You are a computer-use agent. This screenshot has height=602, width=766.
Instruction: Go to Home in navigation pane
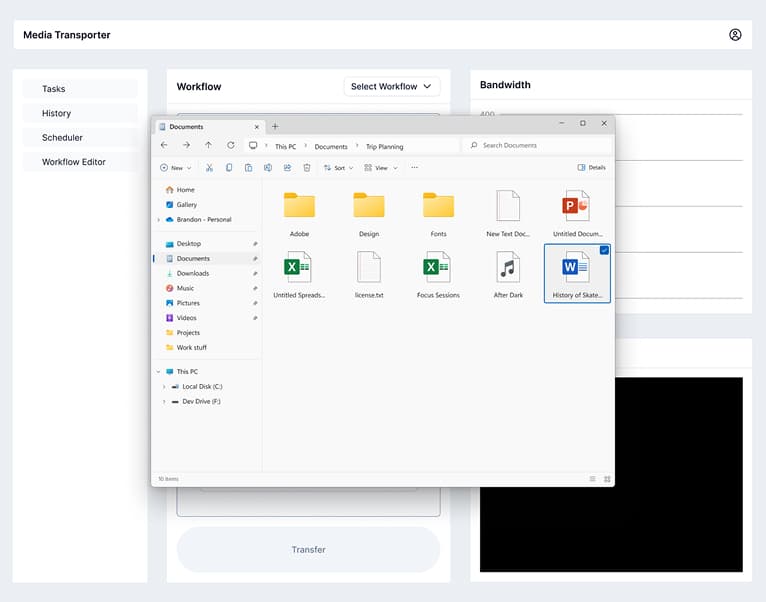tap(185, 190)
